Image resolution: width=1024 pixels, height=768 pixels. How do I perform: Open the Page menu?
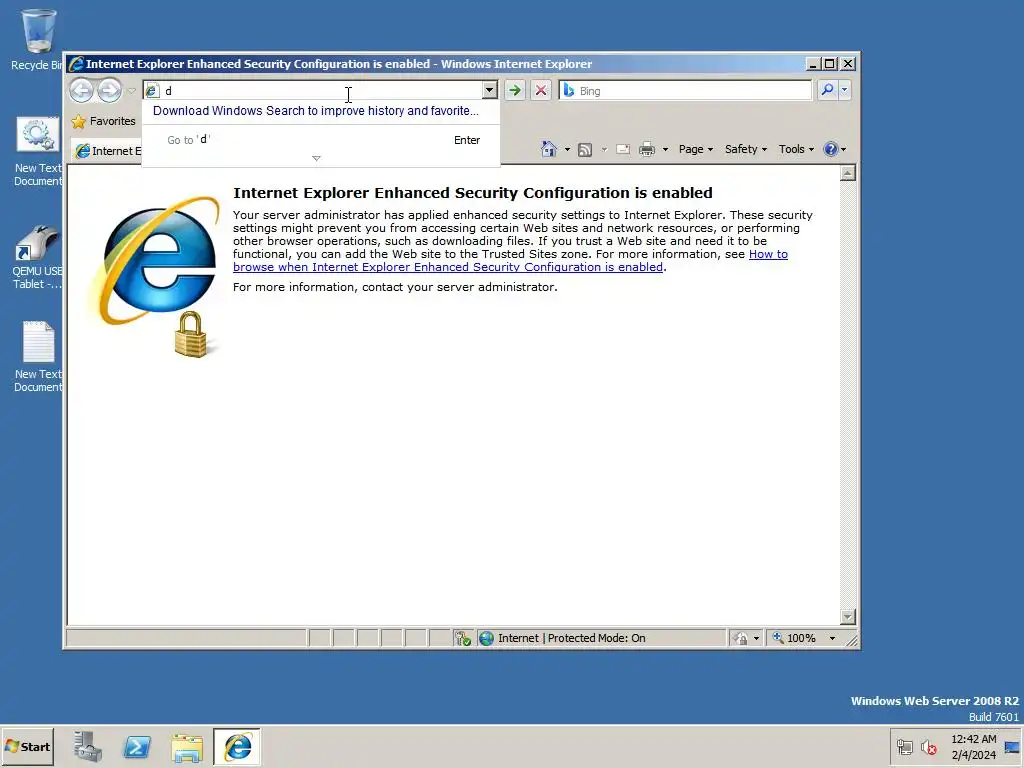(x=696, y=149)
